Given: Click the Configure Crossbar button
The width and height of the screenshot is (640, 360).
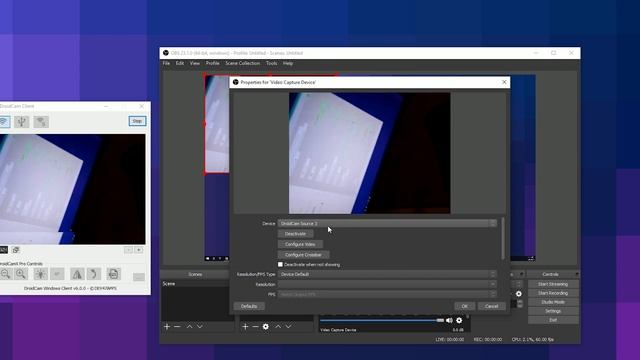Looking at the screenshot, I should [303, 255].
